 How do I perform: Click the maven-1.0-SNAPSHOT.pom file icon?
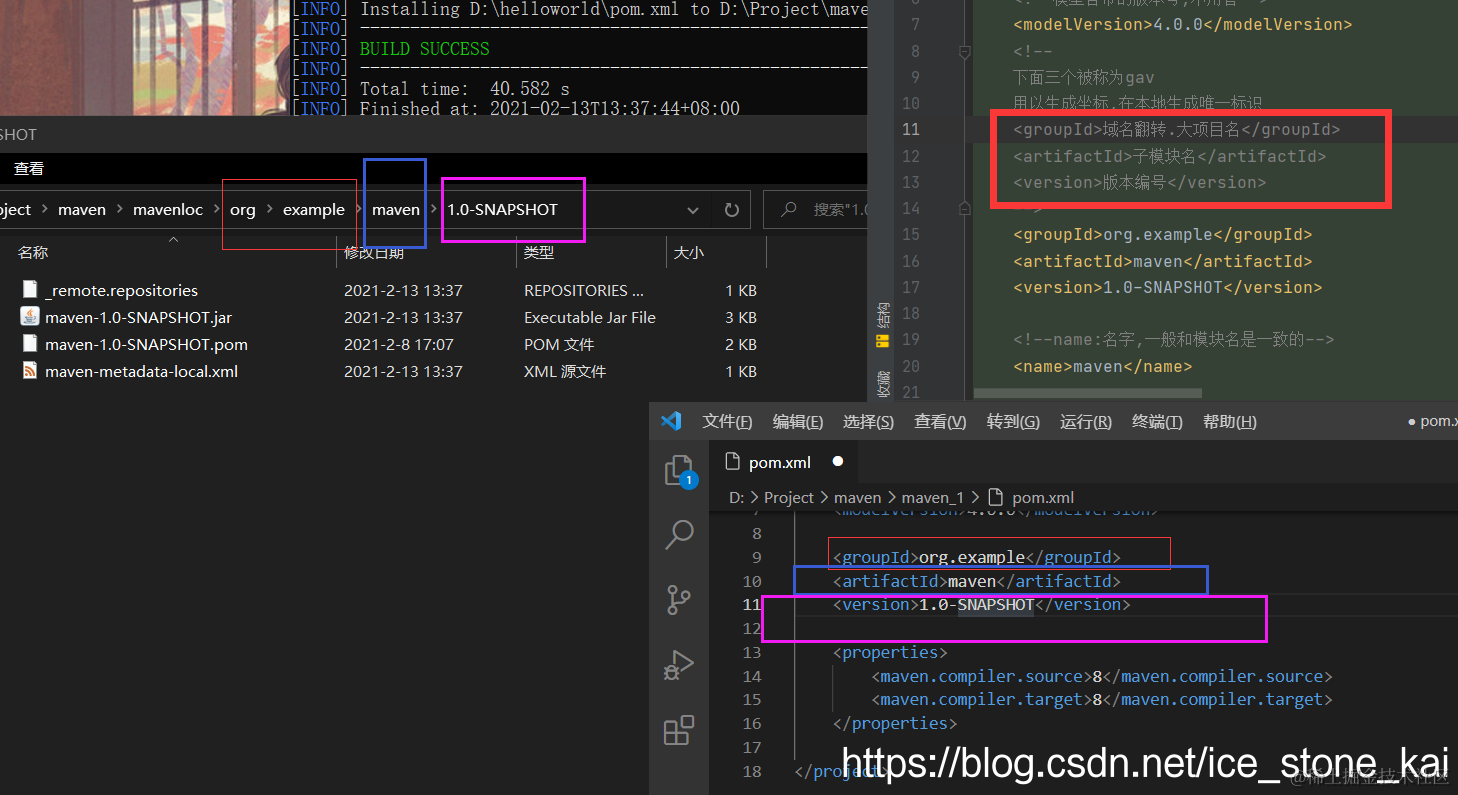(x=30, y=344)
